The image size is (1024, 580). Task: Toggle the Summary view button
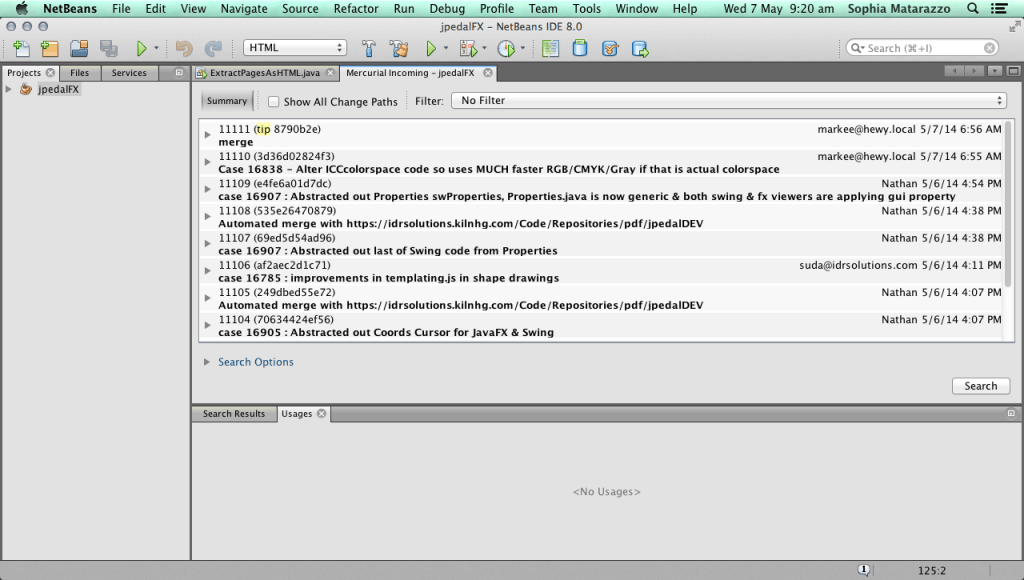coord(227,101)
